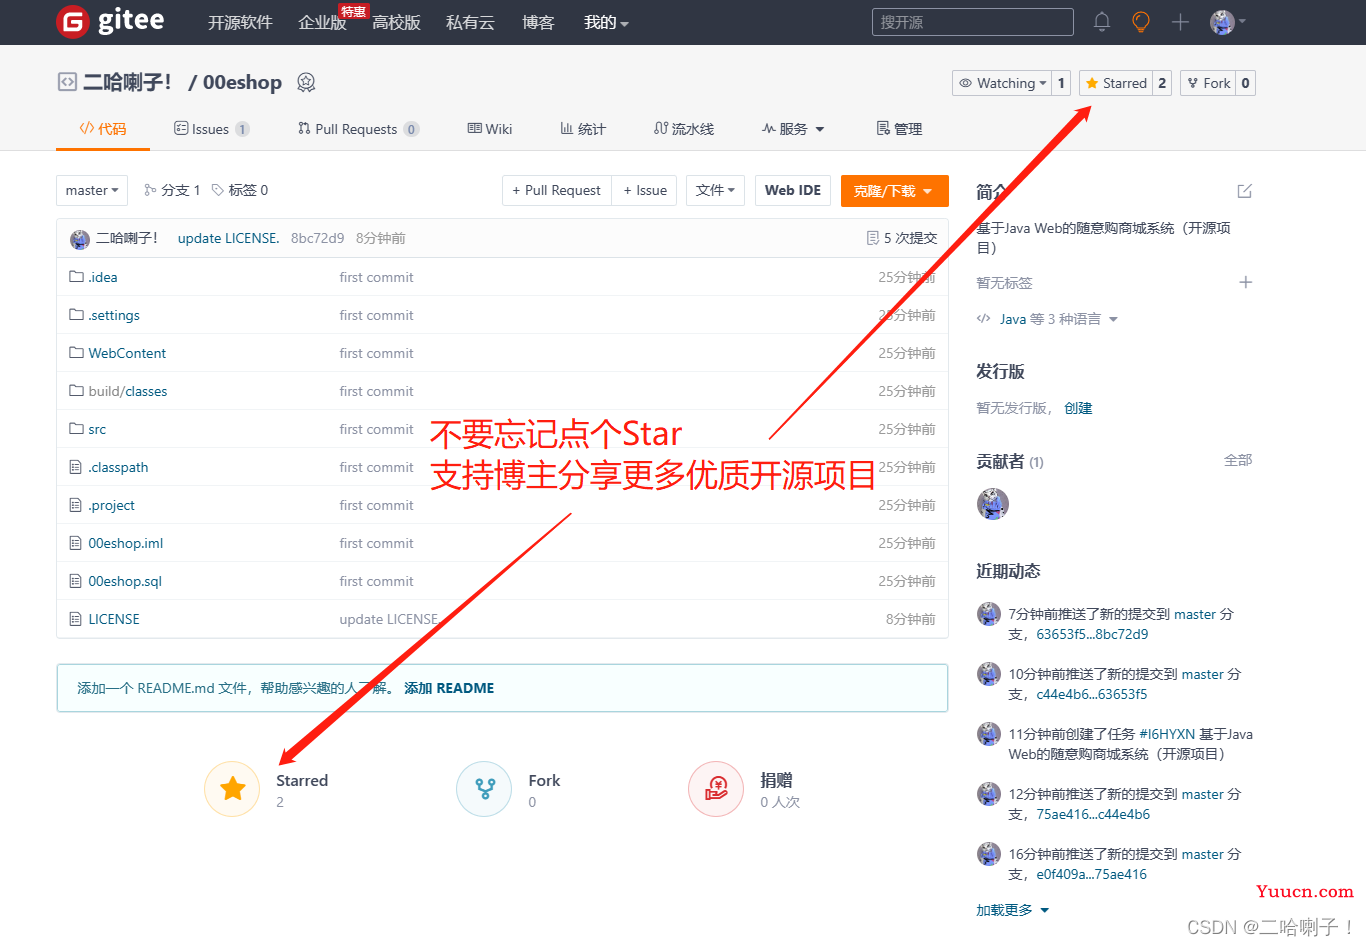The height and width of the screenshot is (946, 1366).
Task: Expand 加载更多 recent activity
Action: point(1013,910)
